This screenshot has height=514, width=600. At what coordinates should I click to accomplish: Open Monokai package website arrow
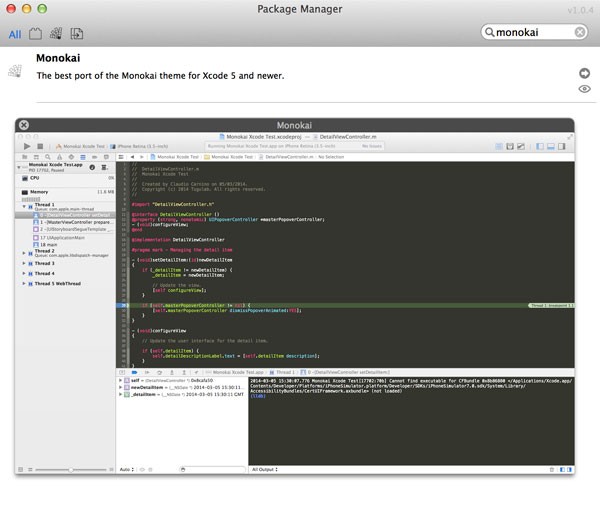[x=584, y=73]
